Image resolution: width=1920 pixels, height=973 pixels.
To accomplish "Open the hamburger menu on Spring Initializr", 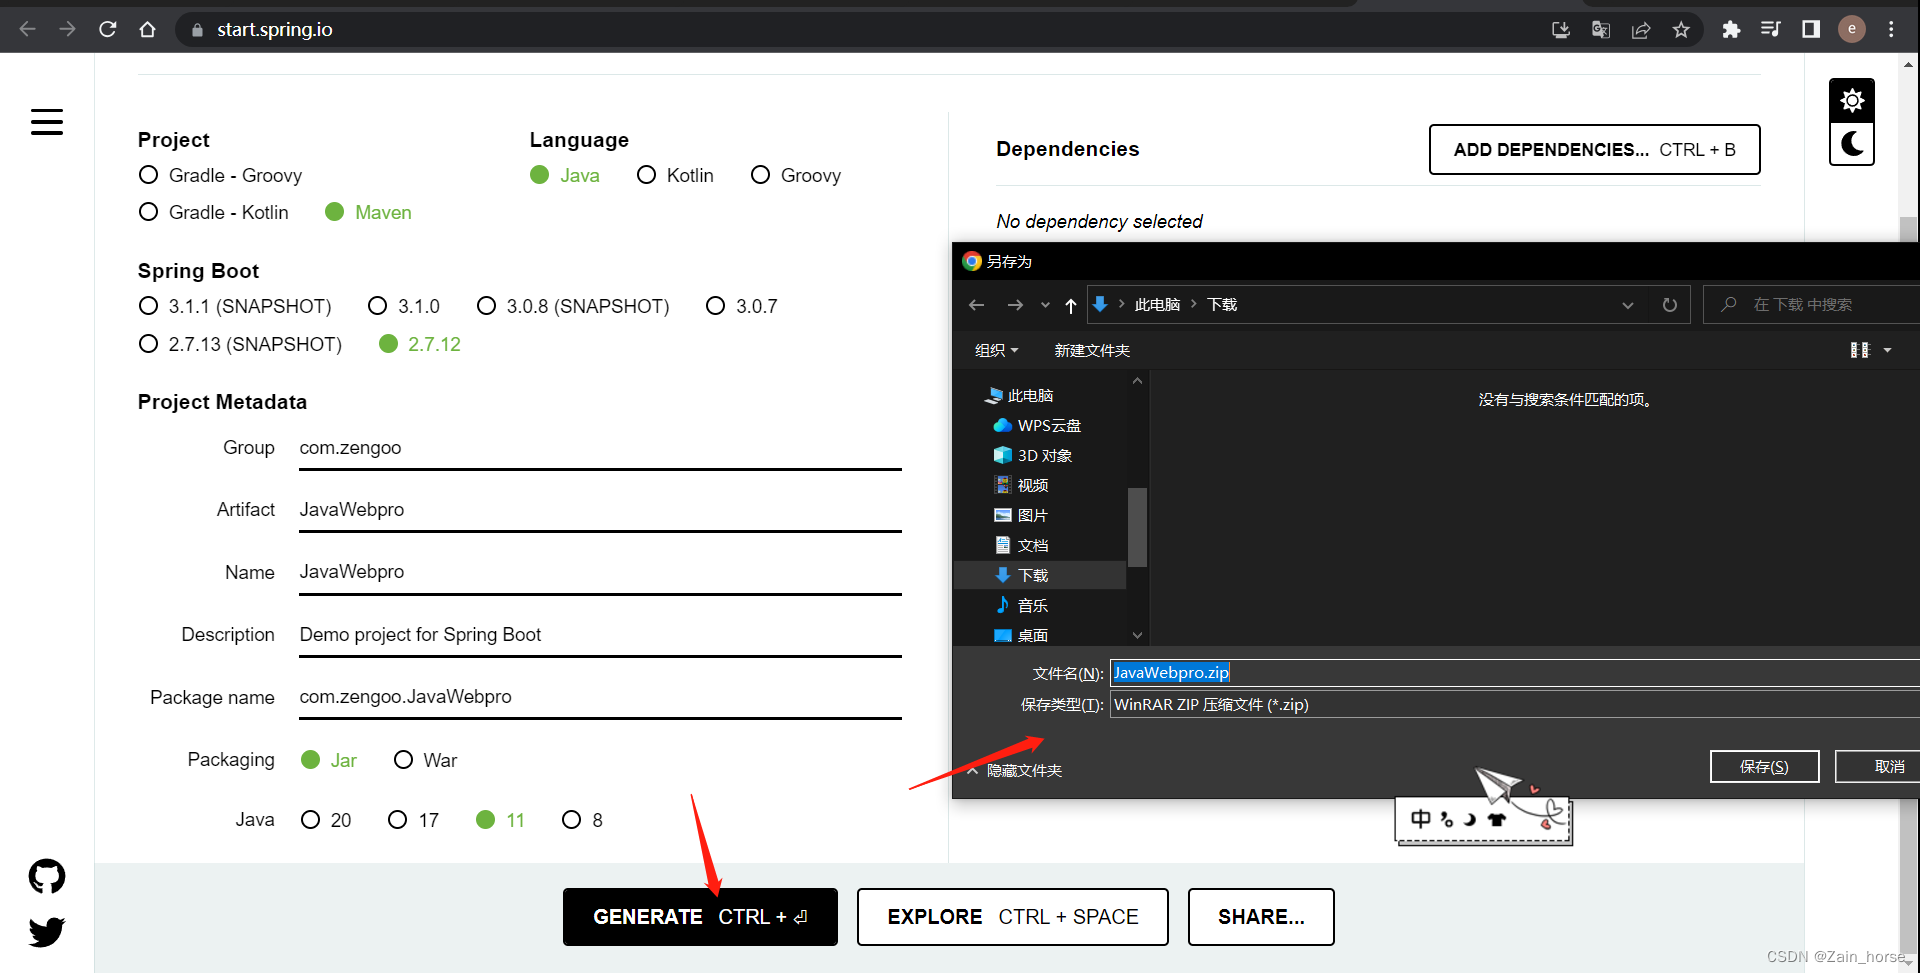I will (x=47, y=122).
